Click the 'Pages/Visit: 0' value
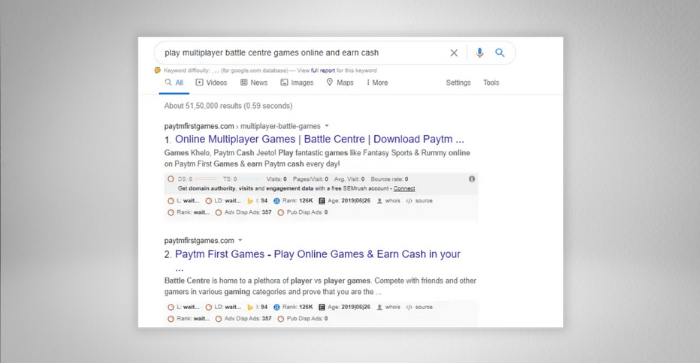 coord(311,179)
